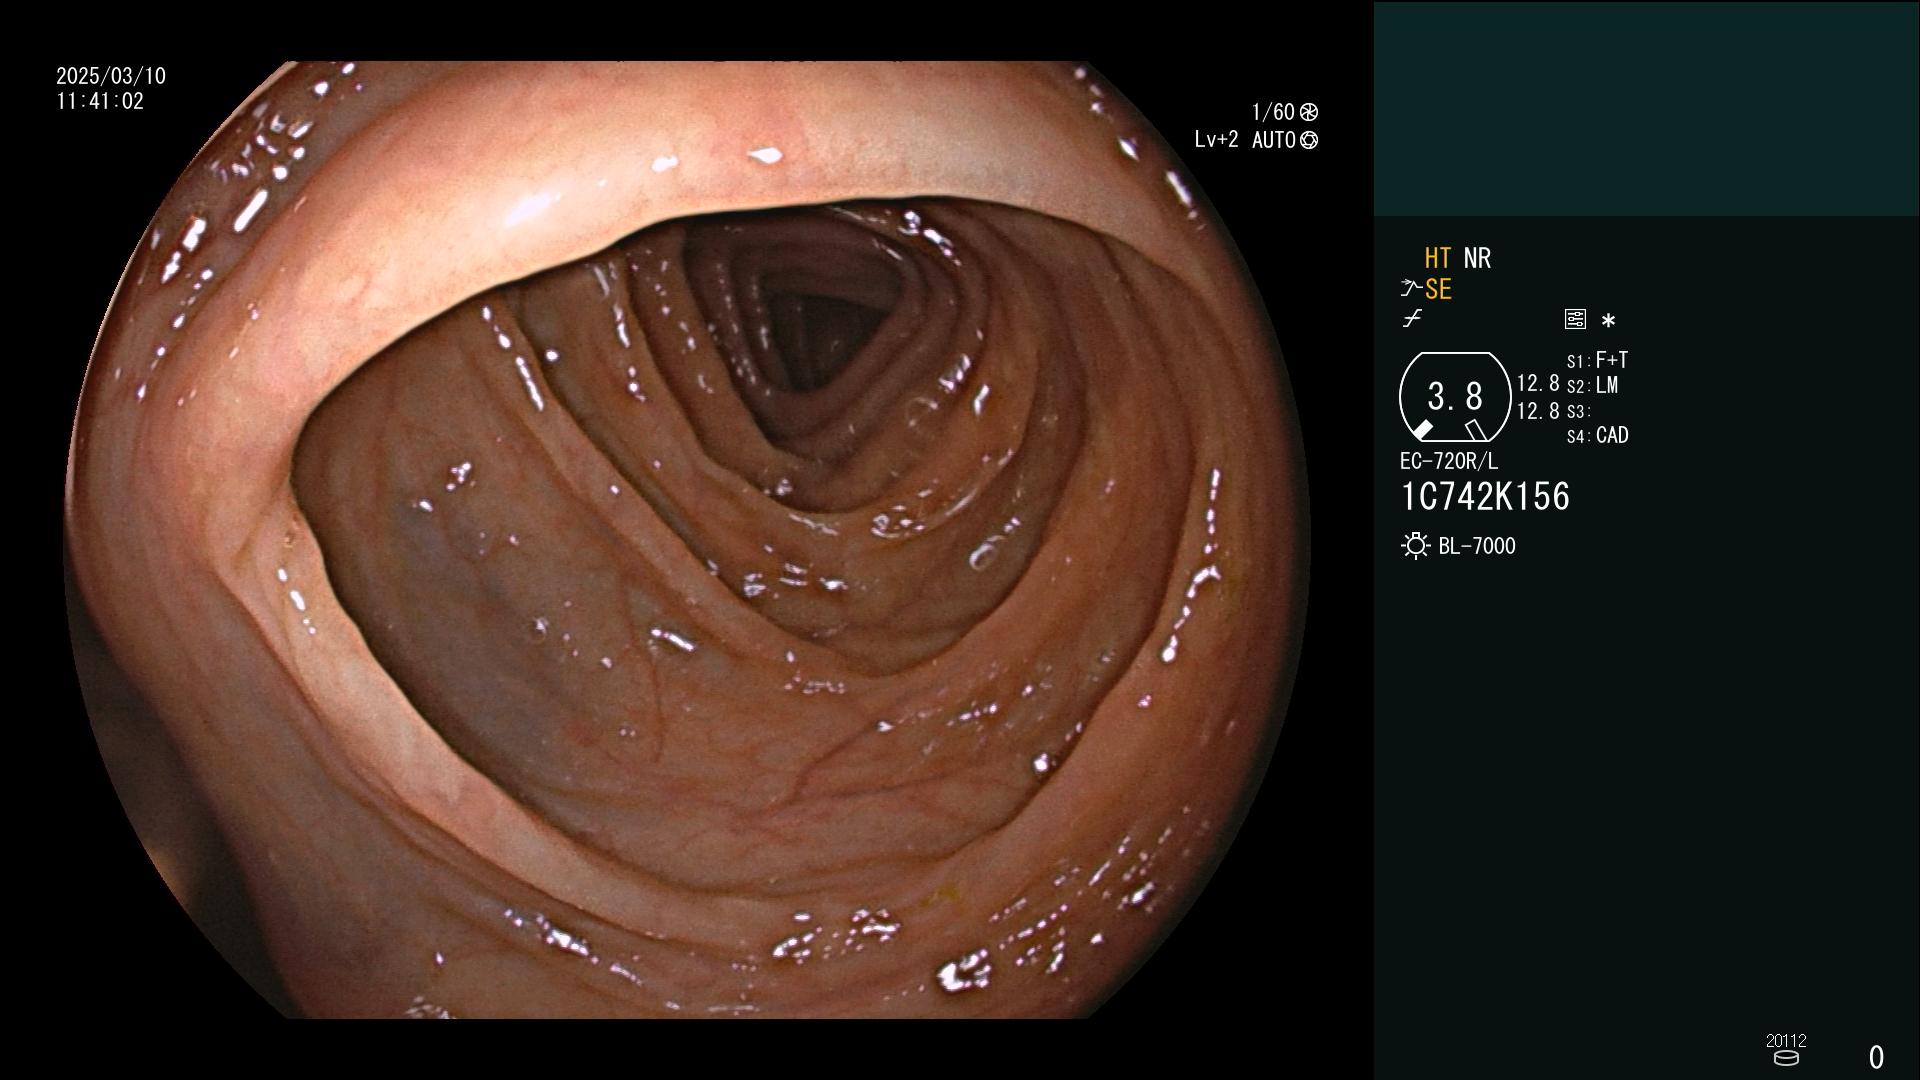Click the scope tip diagram outline
Viewport: 1920px width, 1080px height.
click(x=1454, y=397)
